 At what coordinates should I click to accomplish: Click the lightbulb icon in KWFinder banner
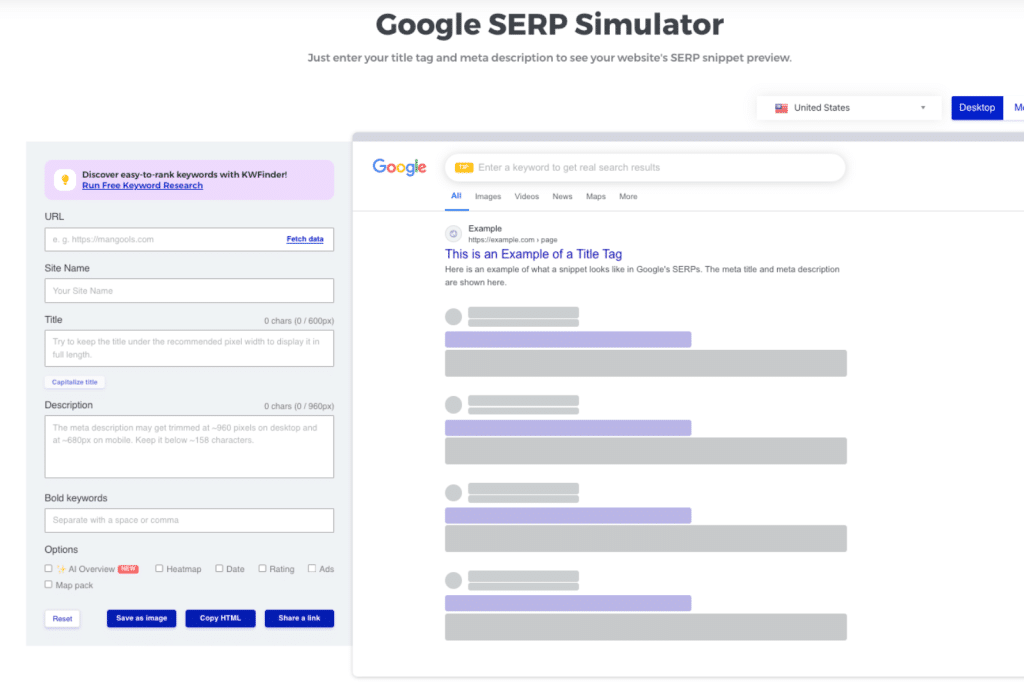pyautogui.click(x=65, y=180)
